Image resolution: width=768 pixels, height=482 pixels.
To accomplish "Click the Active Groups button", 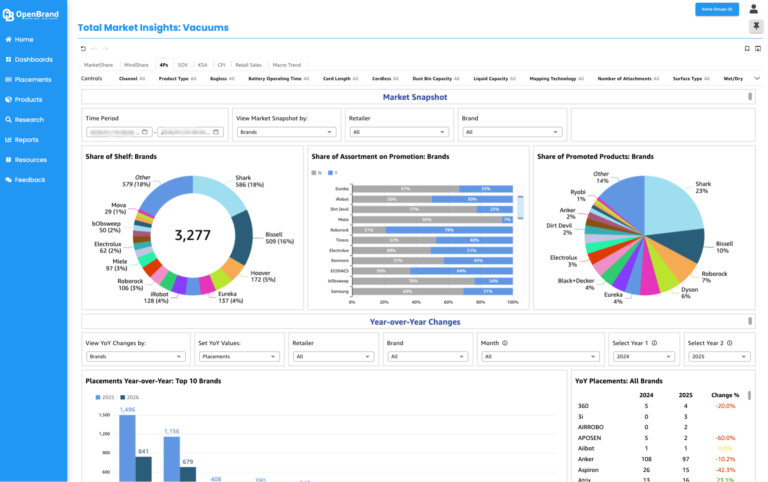I will (717, 9).
